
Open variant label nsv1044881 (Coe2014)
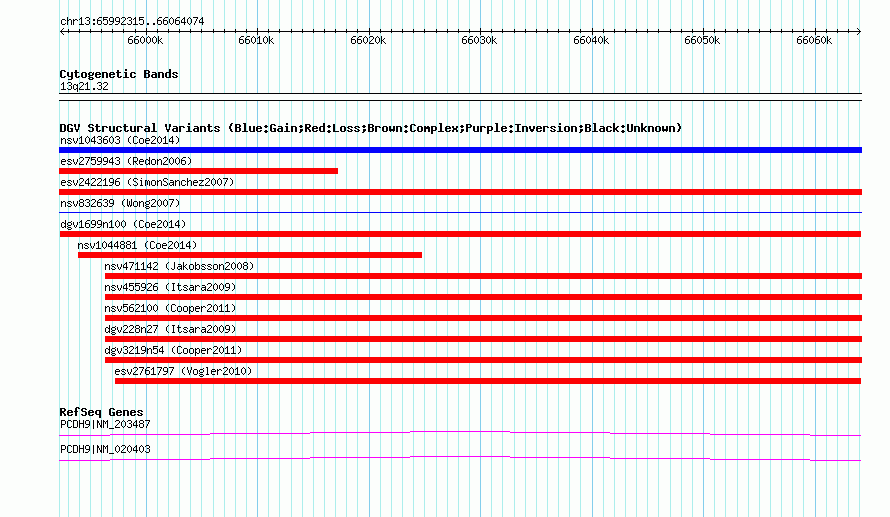(137, 245)
